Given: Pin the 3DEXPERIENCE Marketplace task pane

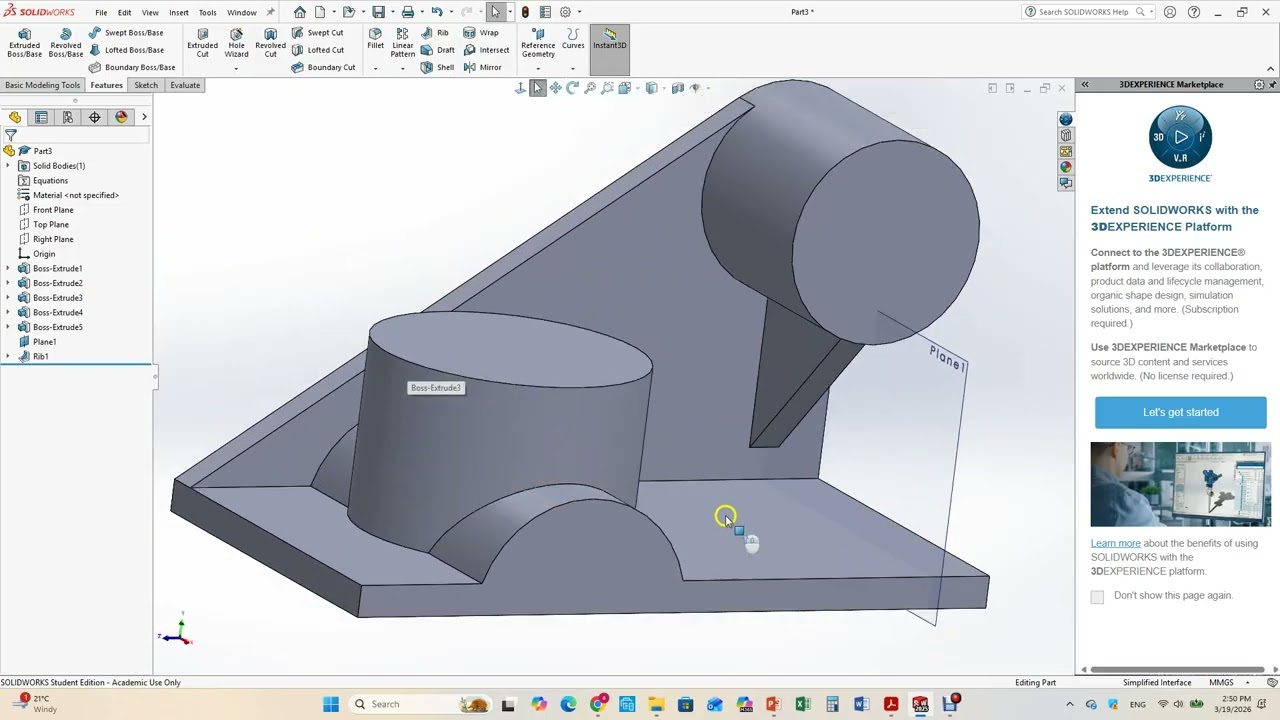Looking at the screenshot, I should tap(1273, 85).
